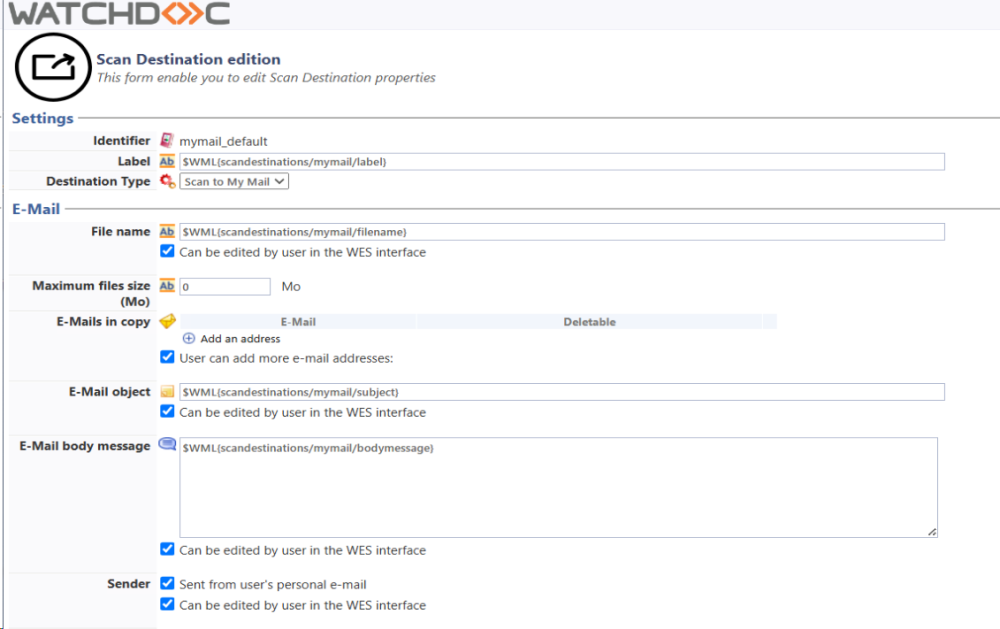Click the Identifier icon beside mymail_default
Screen dimensions: 1000x629
[x=167, y=140]
